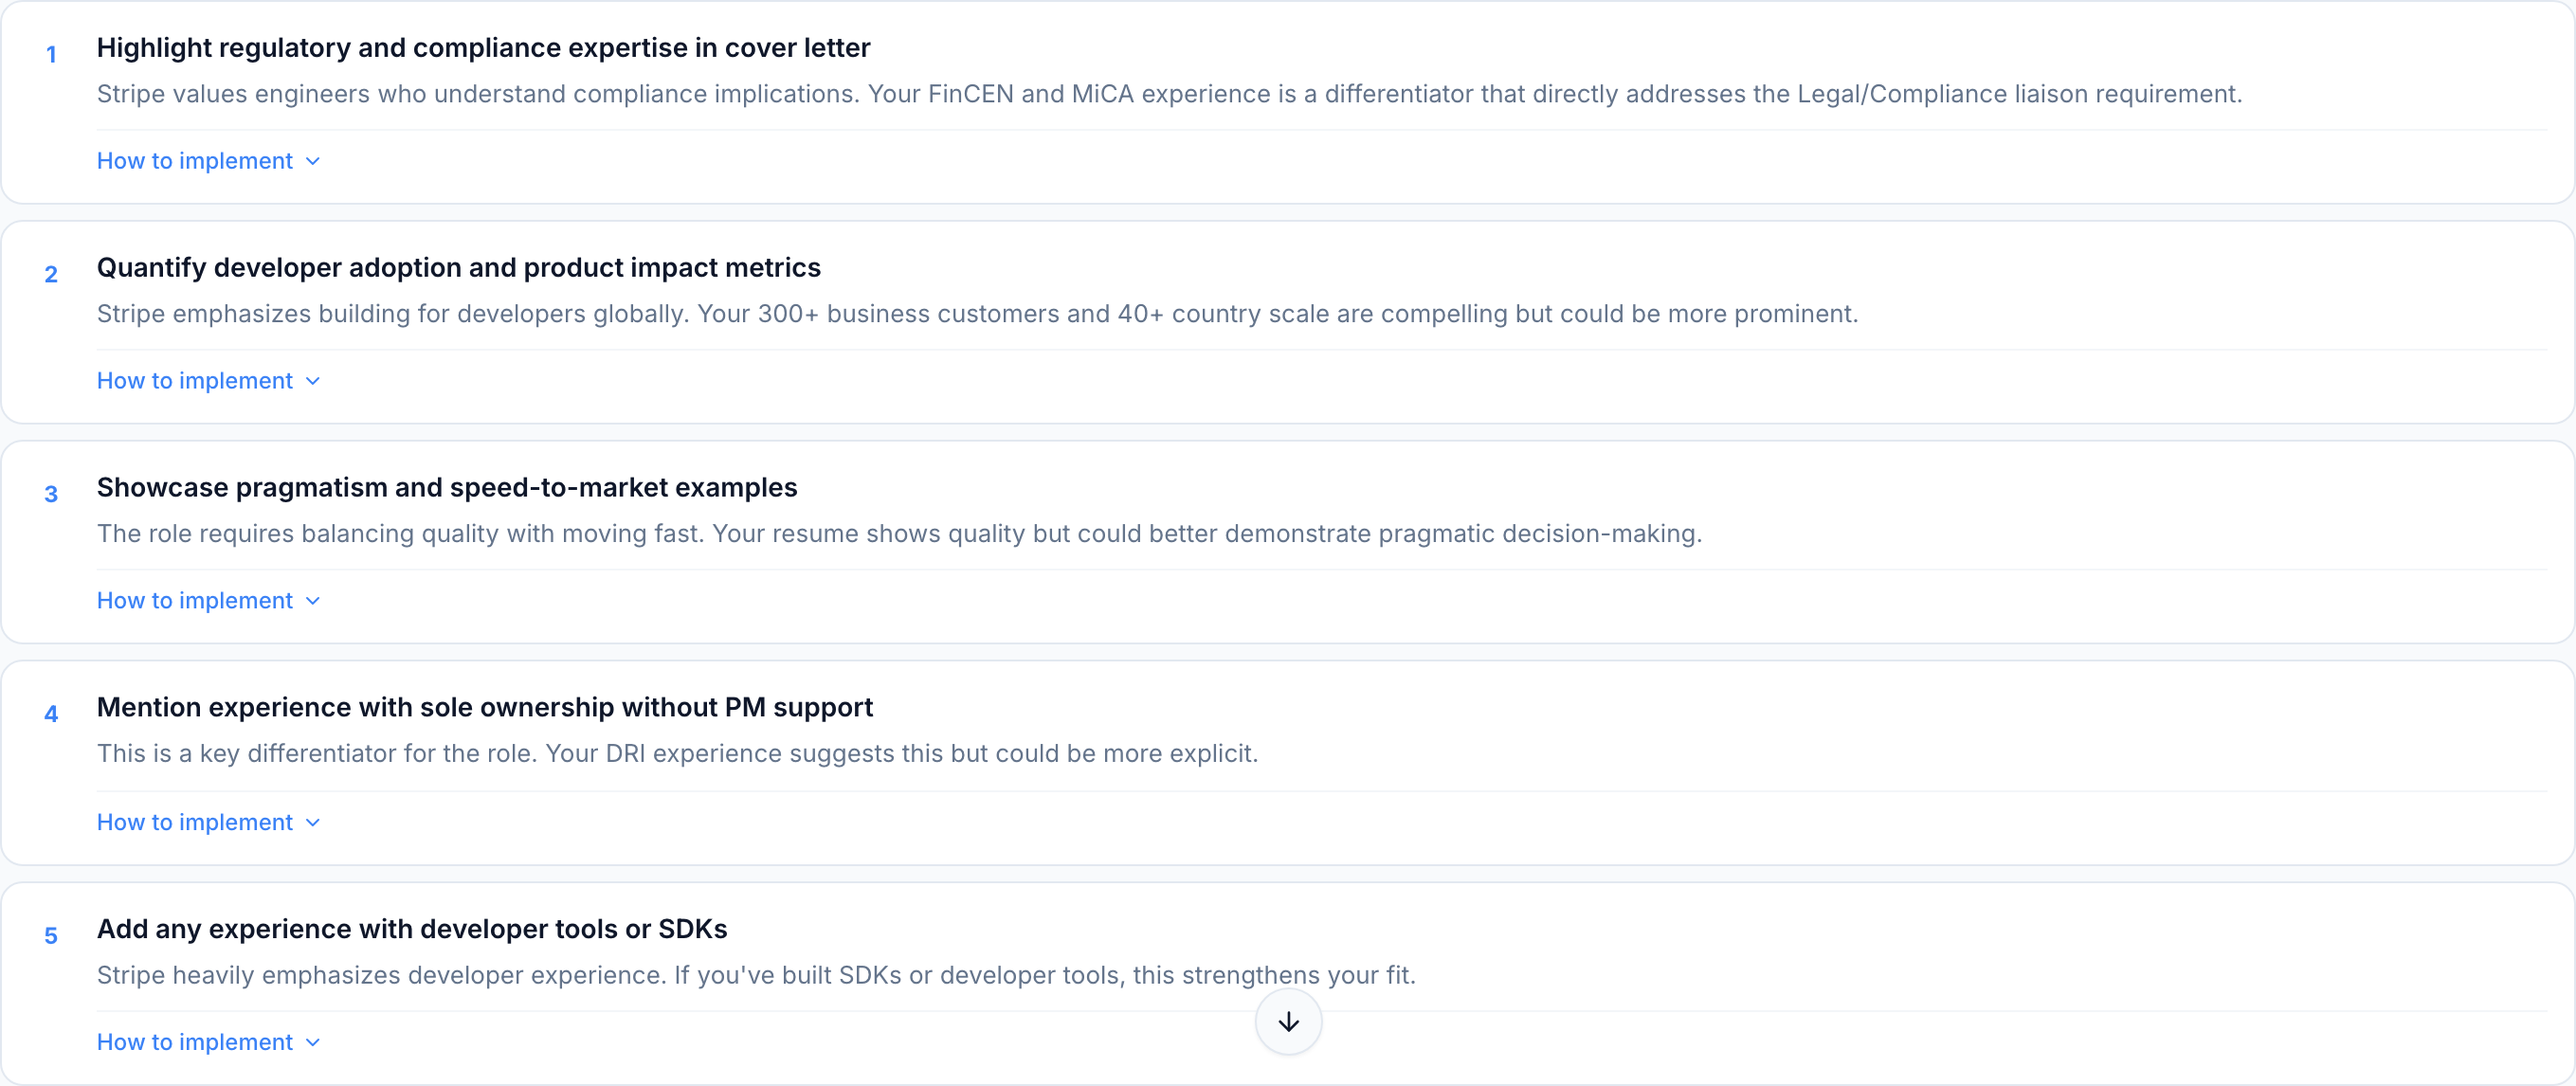Expand How to implement for sole ownership recommendation
This screenshot has width=2576, height=1086.
point(196,822)
